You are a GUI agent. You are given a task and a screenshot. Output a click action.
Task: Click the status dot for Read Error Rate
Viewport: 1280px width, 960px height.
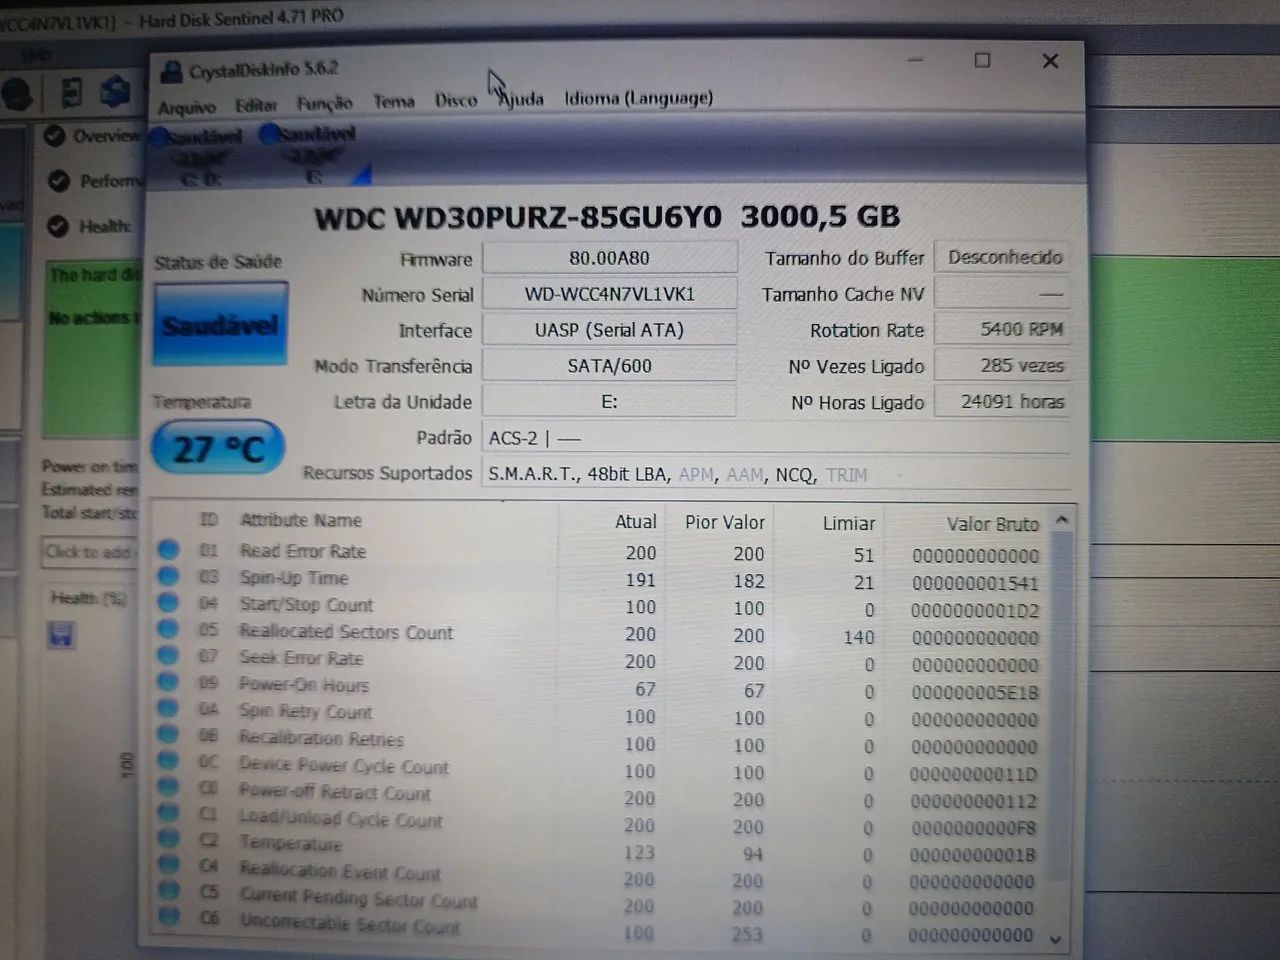point(168,549)
